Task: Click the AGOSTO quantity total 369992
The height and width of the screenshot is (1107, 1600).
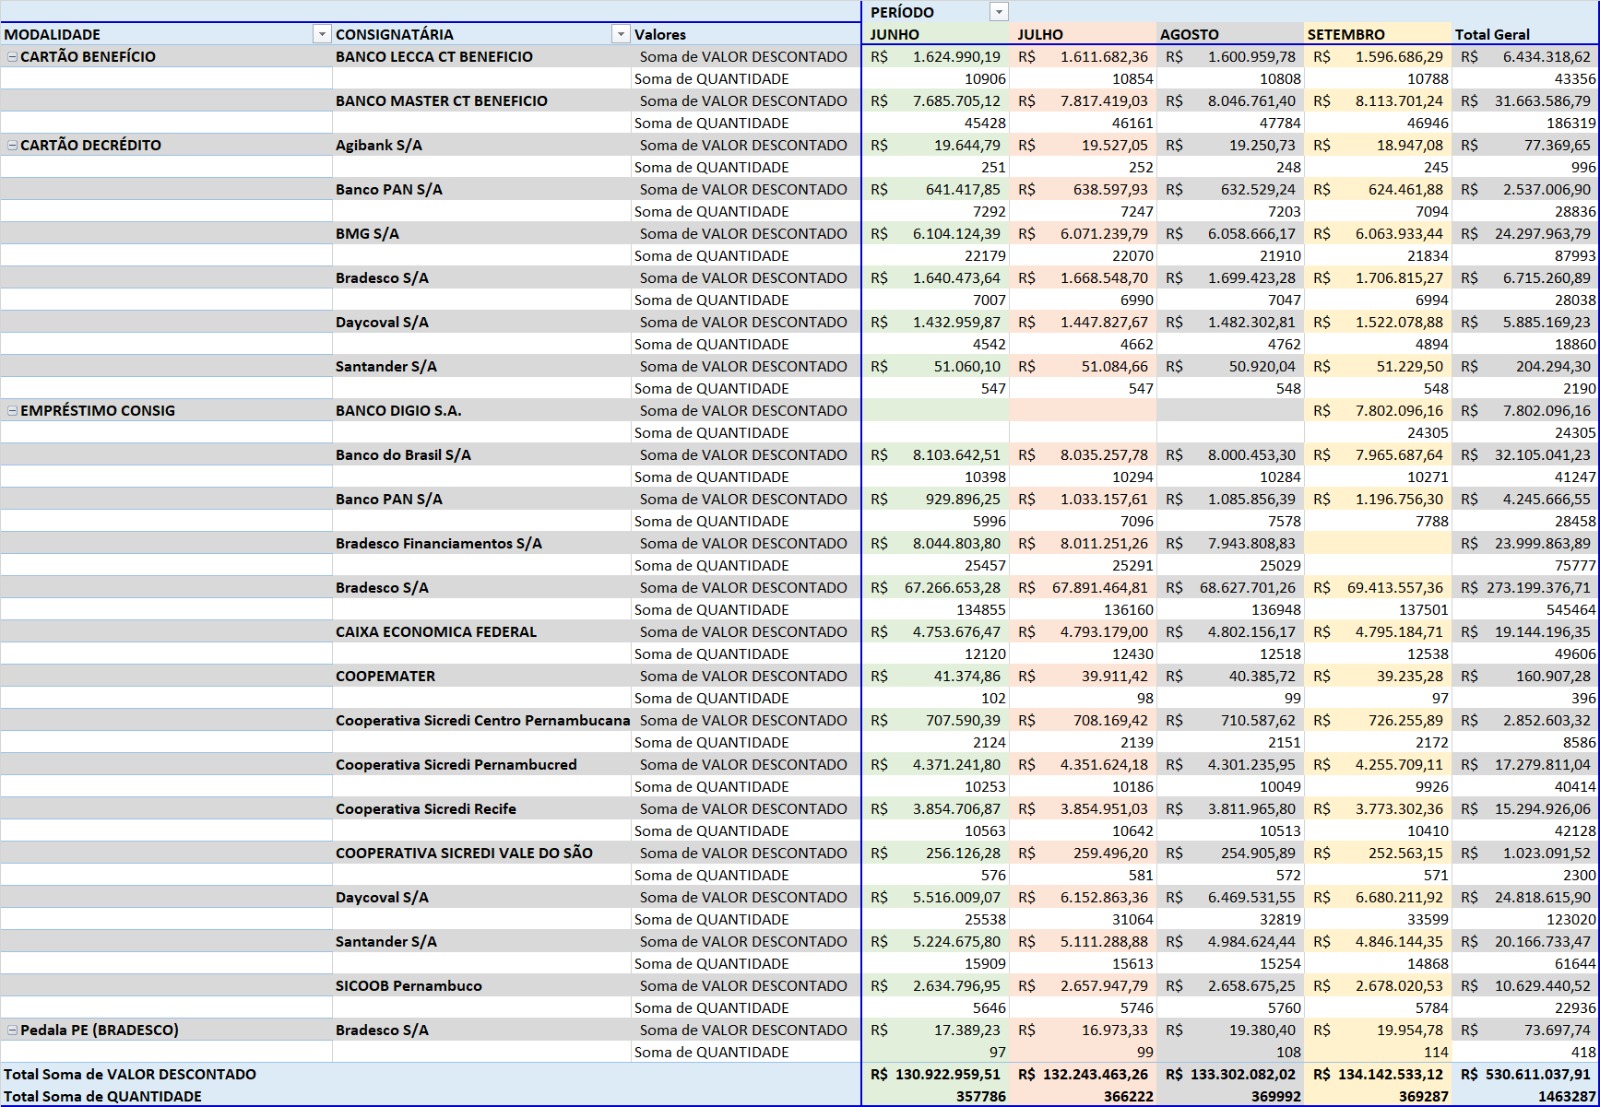Action: pyautogui.click(x=1275, y=1096)
